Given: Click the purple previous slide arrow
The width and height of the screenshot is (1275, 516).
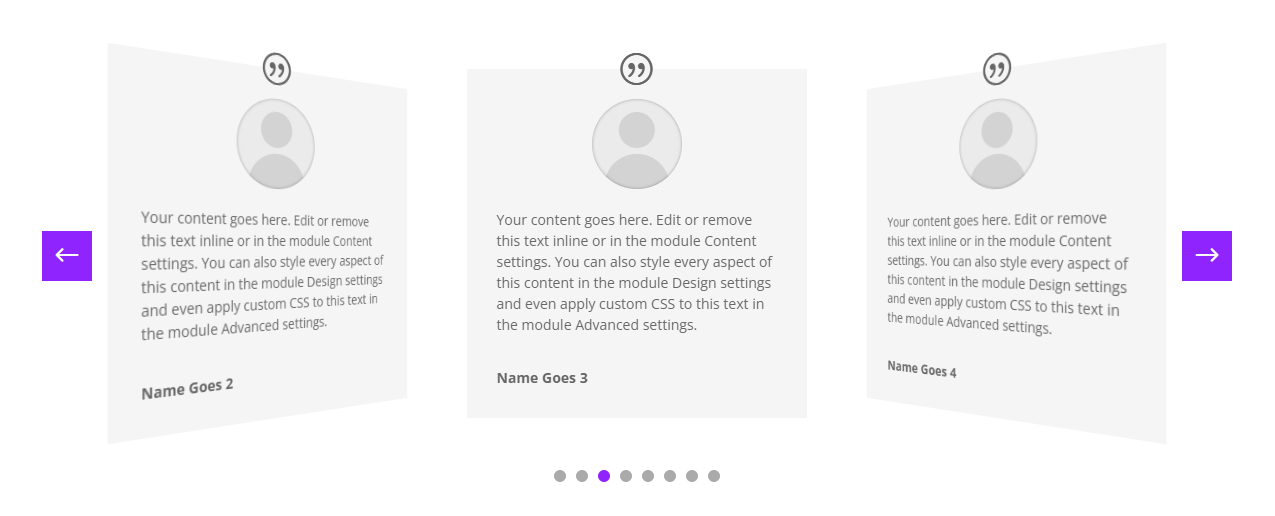Looking at the screenshot, I should click(67, 256).
